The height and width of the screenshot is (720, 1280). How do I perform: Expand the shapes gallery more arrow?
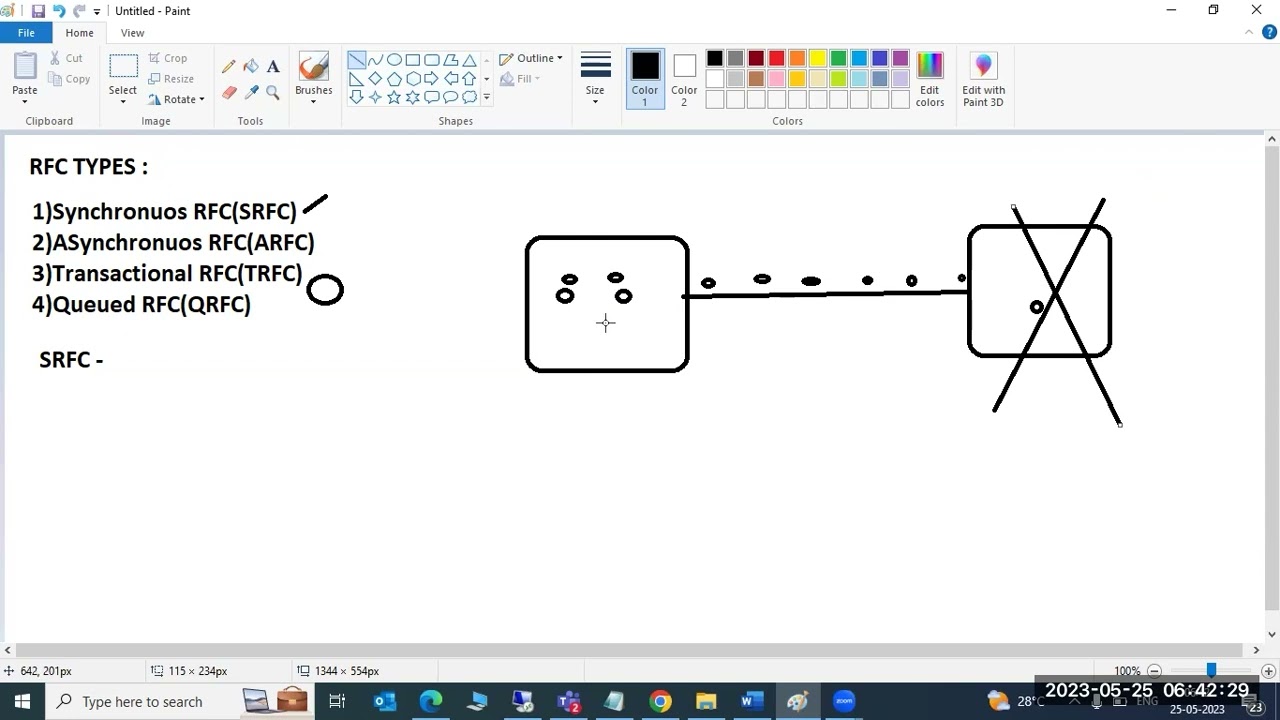(487, 98)
